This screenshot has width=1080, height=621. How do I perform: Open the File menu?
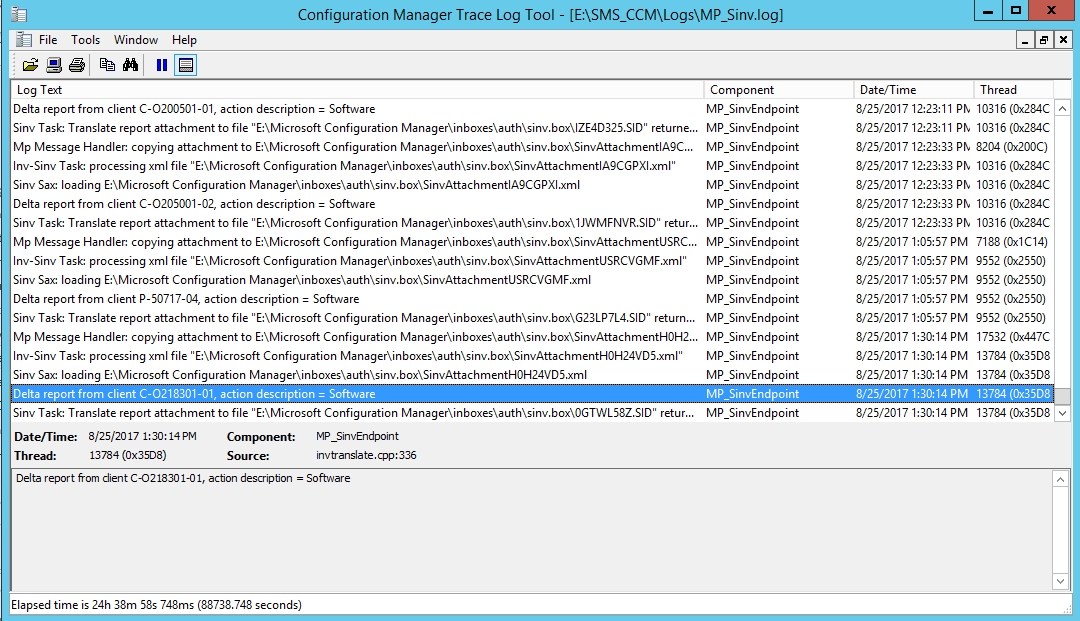(x=47, y=40)
